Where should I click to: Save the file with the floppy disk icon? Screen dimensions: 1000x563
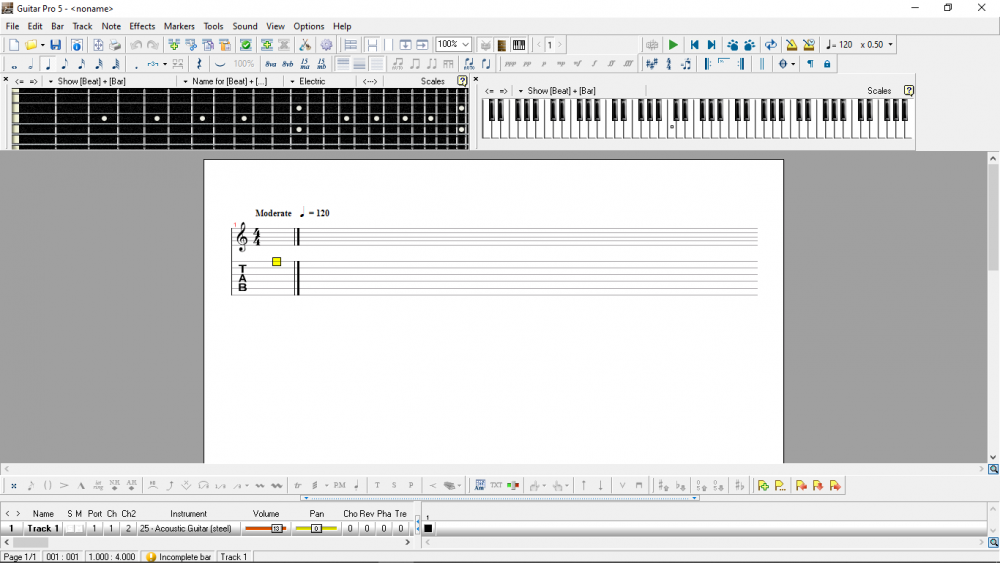tap(56, 45)
